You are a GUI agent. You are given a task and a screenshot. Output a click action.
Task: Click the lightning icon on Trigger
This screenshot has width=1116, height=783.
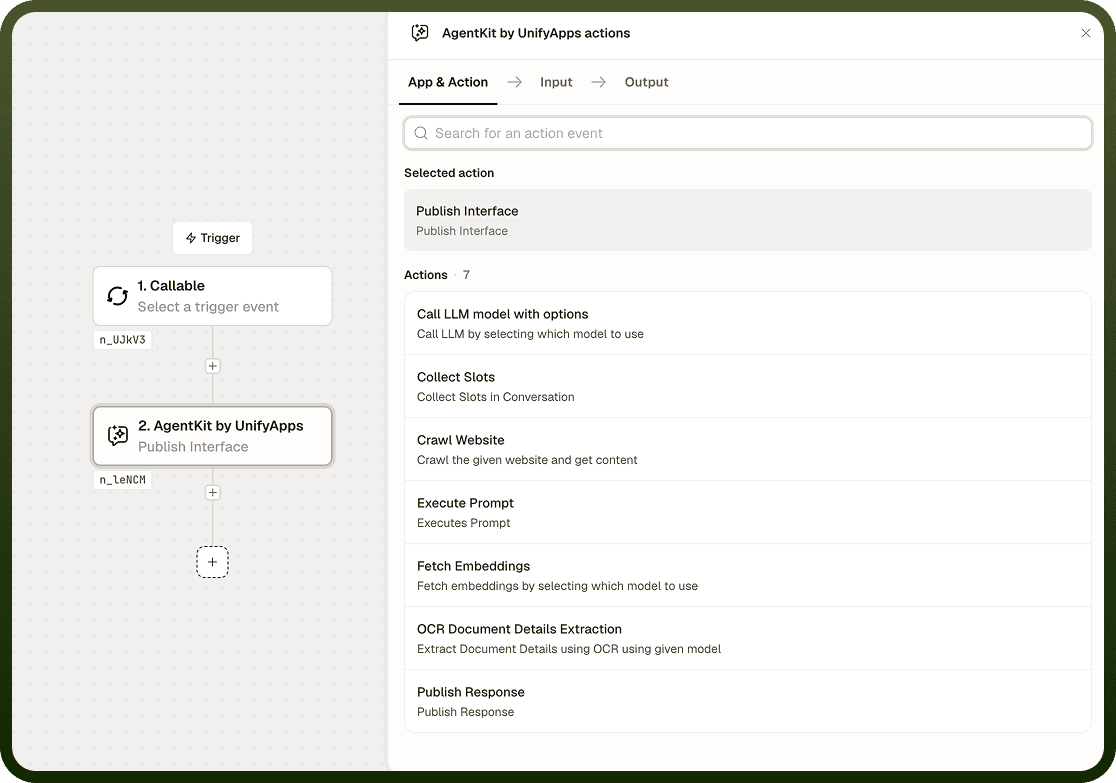click(191, 238)
